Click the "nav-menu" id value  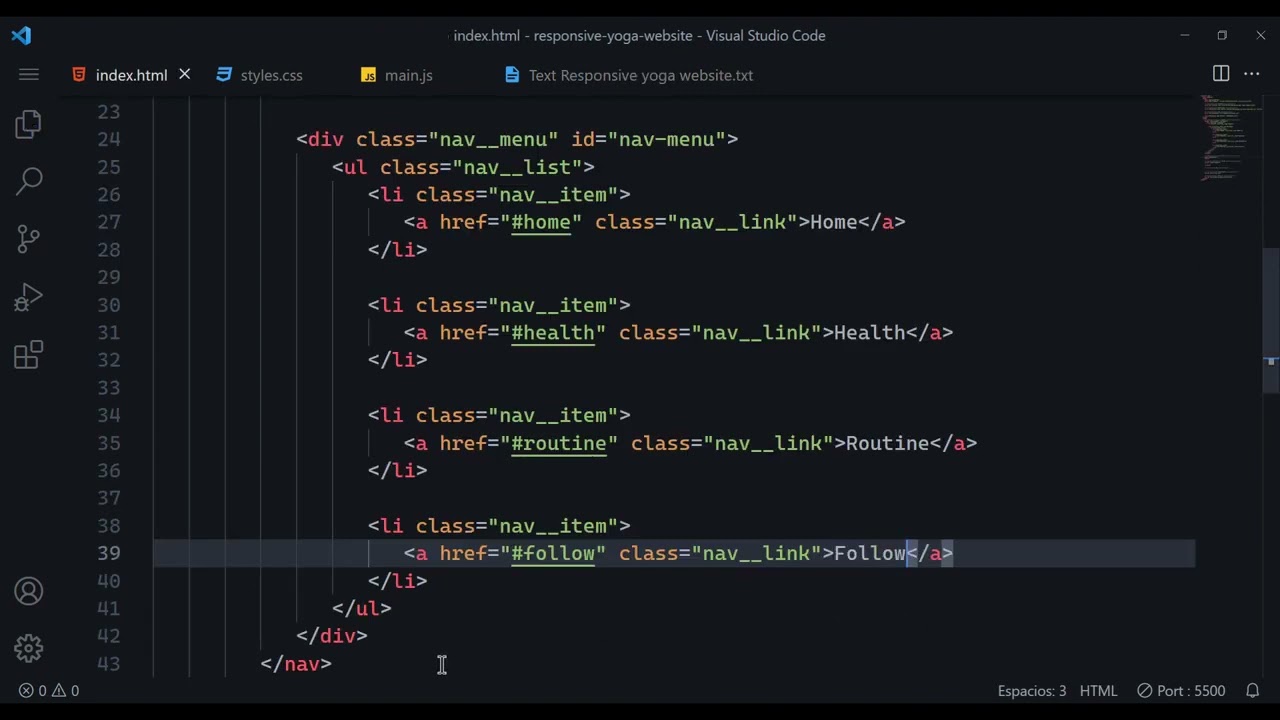pos(667,139)
